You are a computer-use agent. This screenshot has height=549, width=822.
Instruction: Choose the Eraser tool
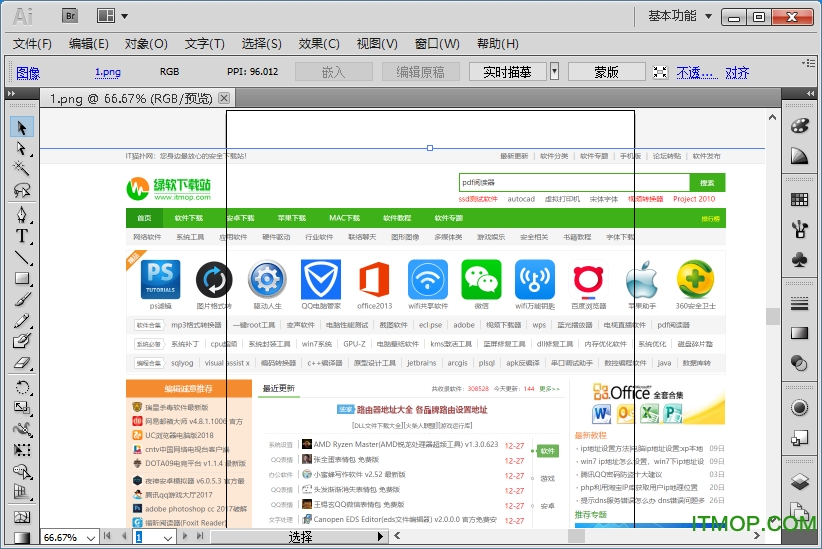(21, 362)
